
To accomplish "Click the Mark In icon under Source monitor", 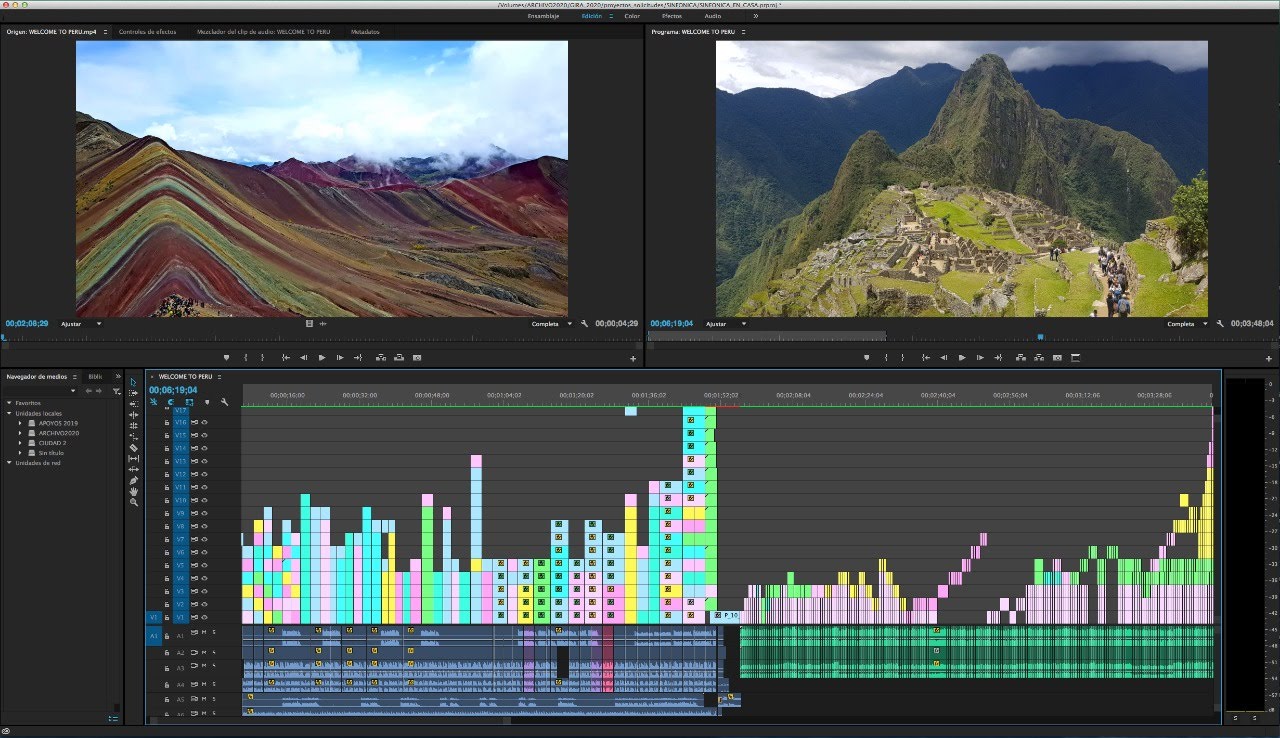I will [246, 357].
